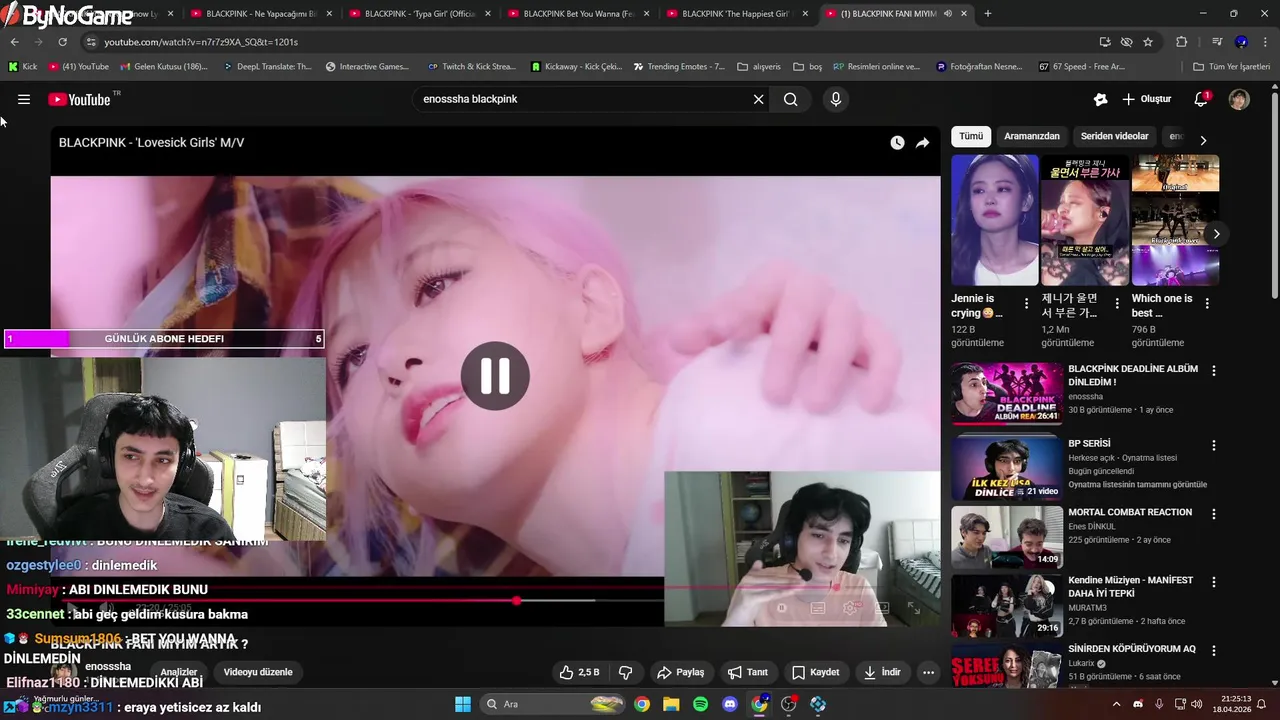The width and height of the screenshot is (1280, 720).
Task: Show hidden system tray icons
Action: (x=1117, y=704)
